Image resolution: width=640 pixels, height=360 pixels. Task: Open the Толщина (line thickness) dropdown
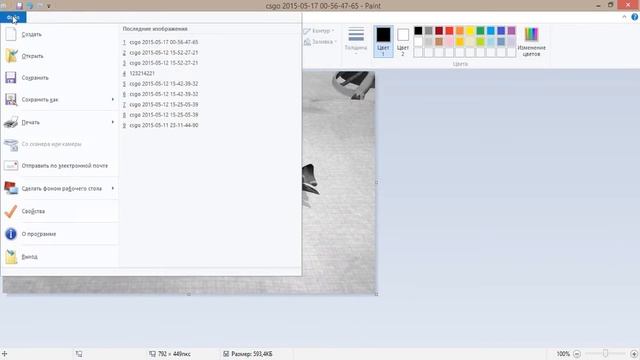point(356,40)
